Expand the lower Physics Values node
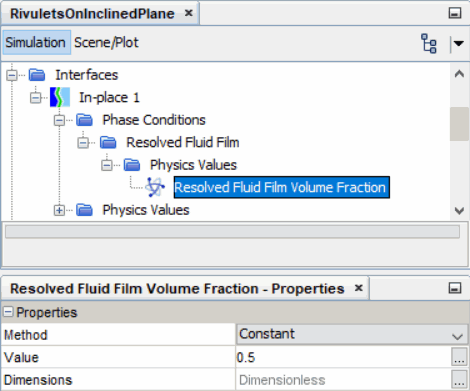This screenshot has width=470, height=391. pos(59,210)
